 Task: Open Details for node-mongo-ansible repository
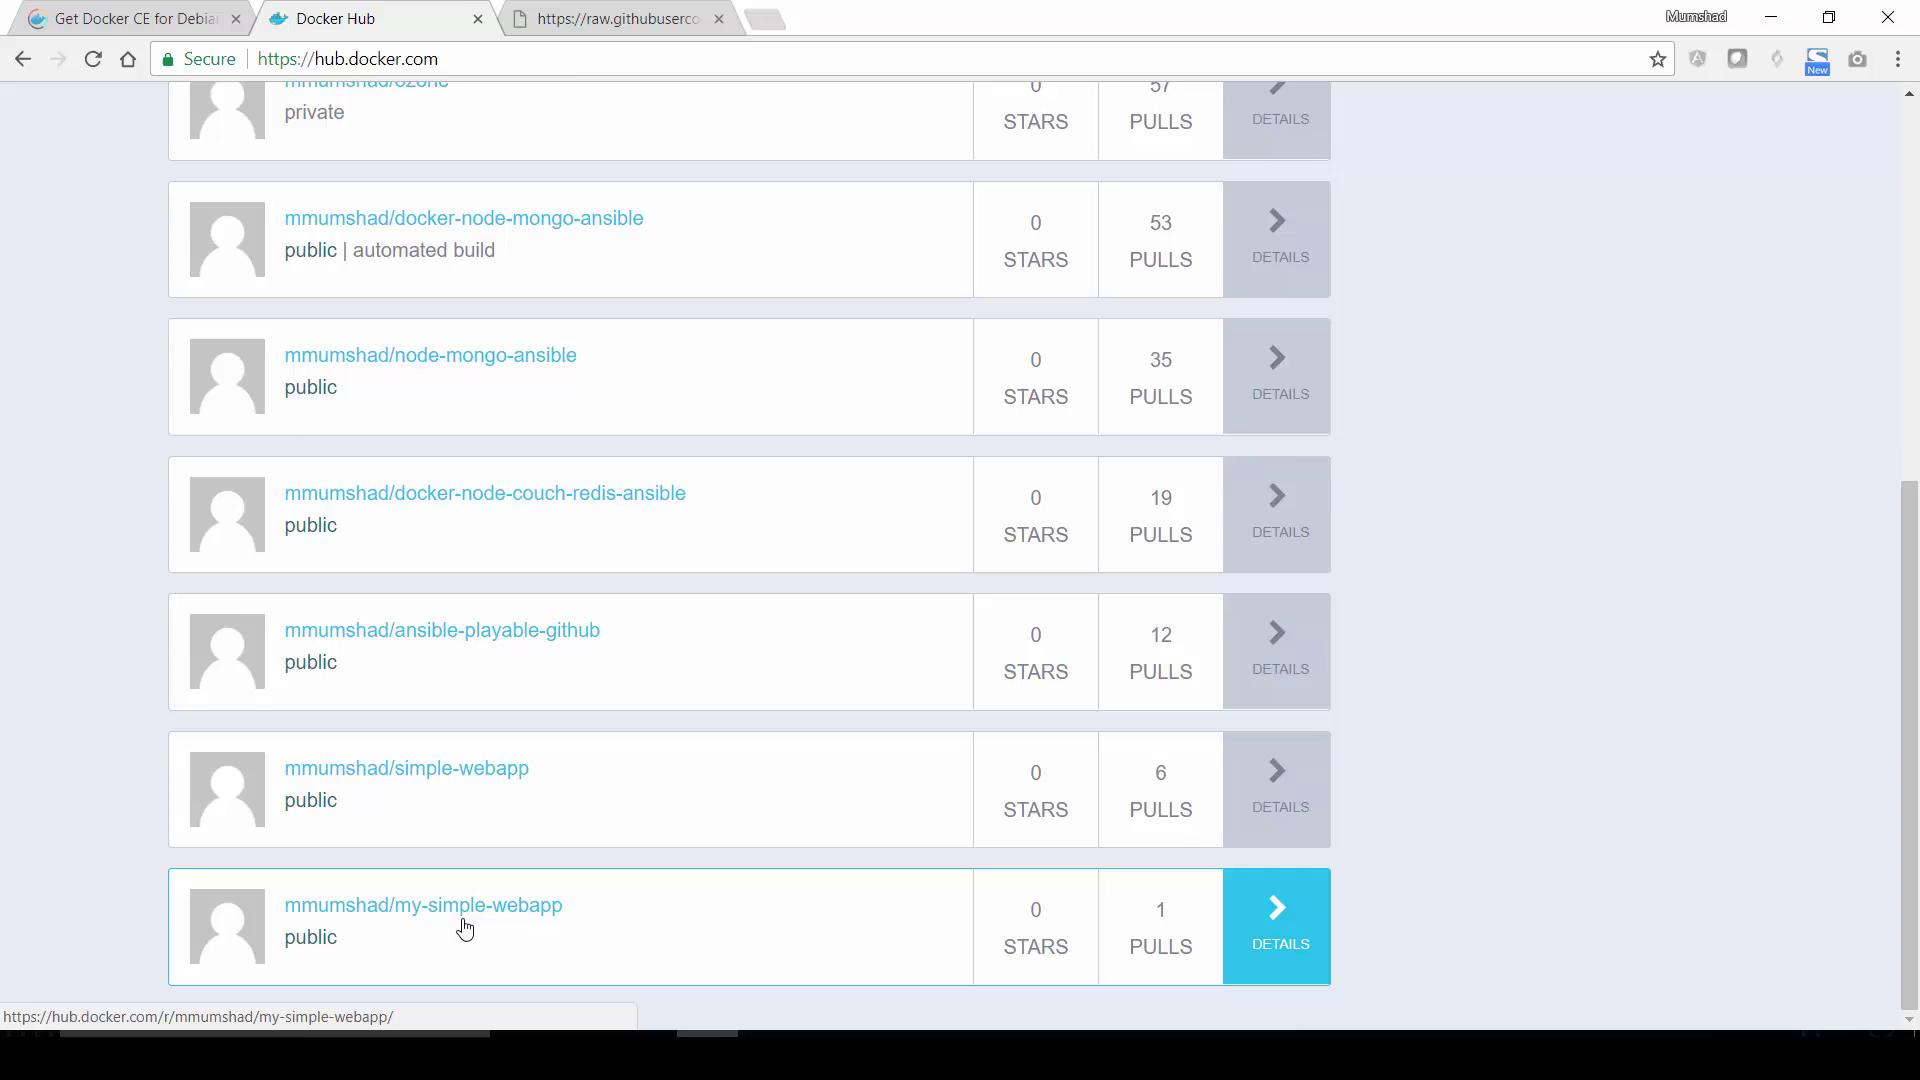coord(1276,376)
